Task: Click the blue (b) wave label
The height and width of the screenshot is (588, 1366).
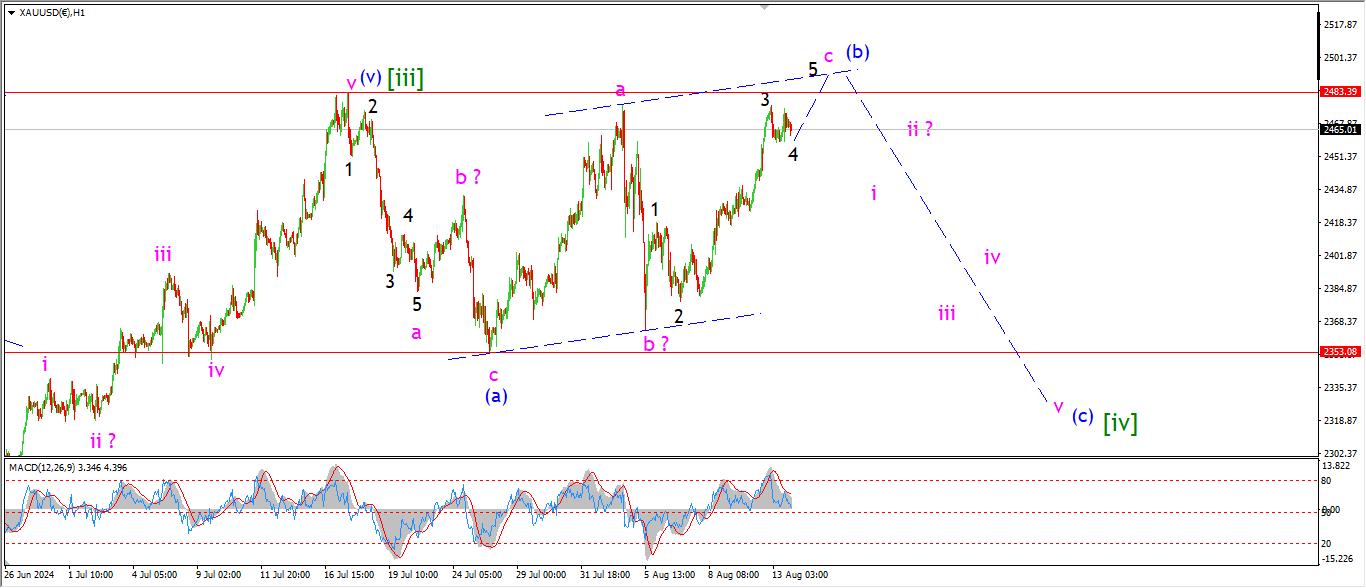Action: pos(857,52)
